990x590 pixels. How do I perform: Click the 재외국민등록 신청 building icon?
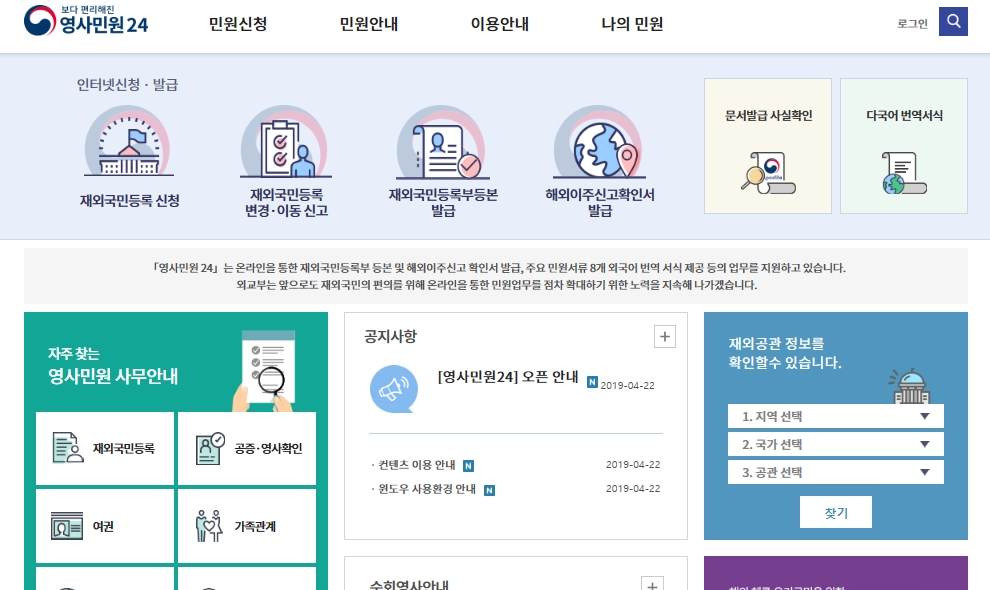click(x=129, y=141)
